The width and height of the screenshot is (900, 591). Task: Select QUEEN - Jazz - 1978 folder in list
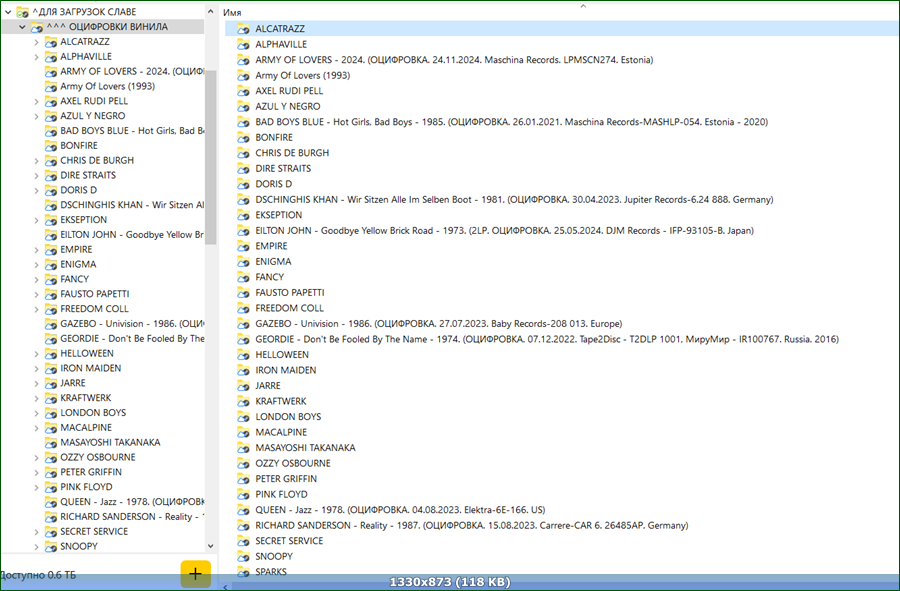[400, 510]
